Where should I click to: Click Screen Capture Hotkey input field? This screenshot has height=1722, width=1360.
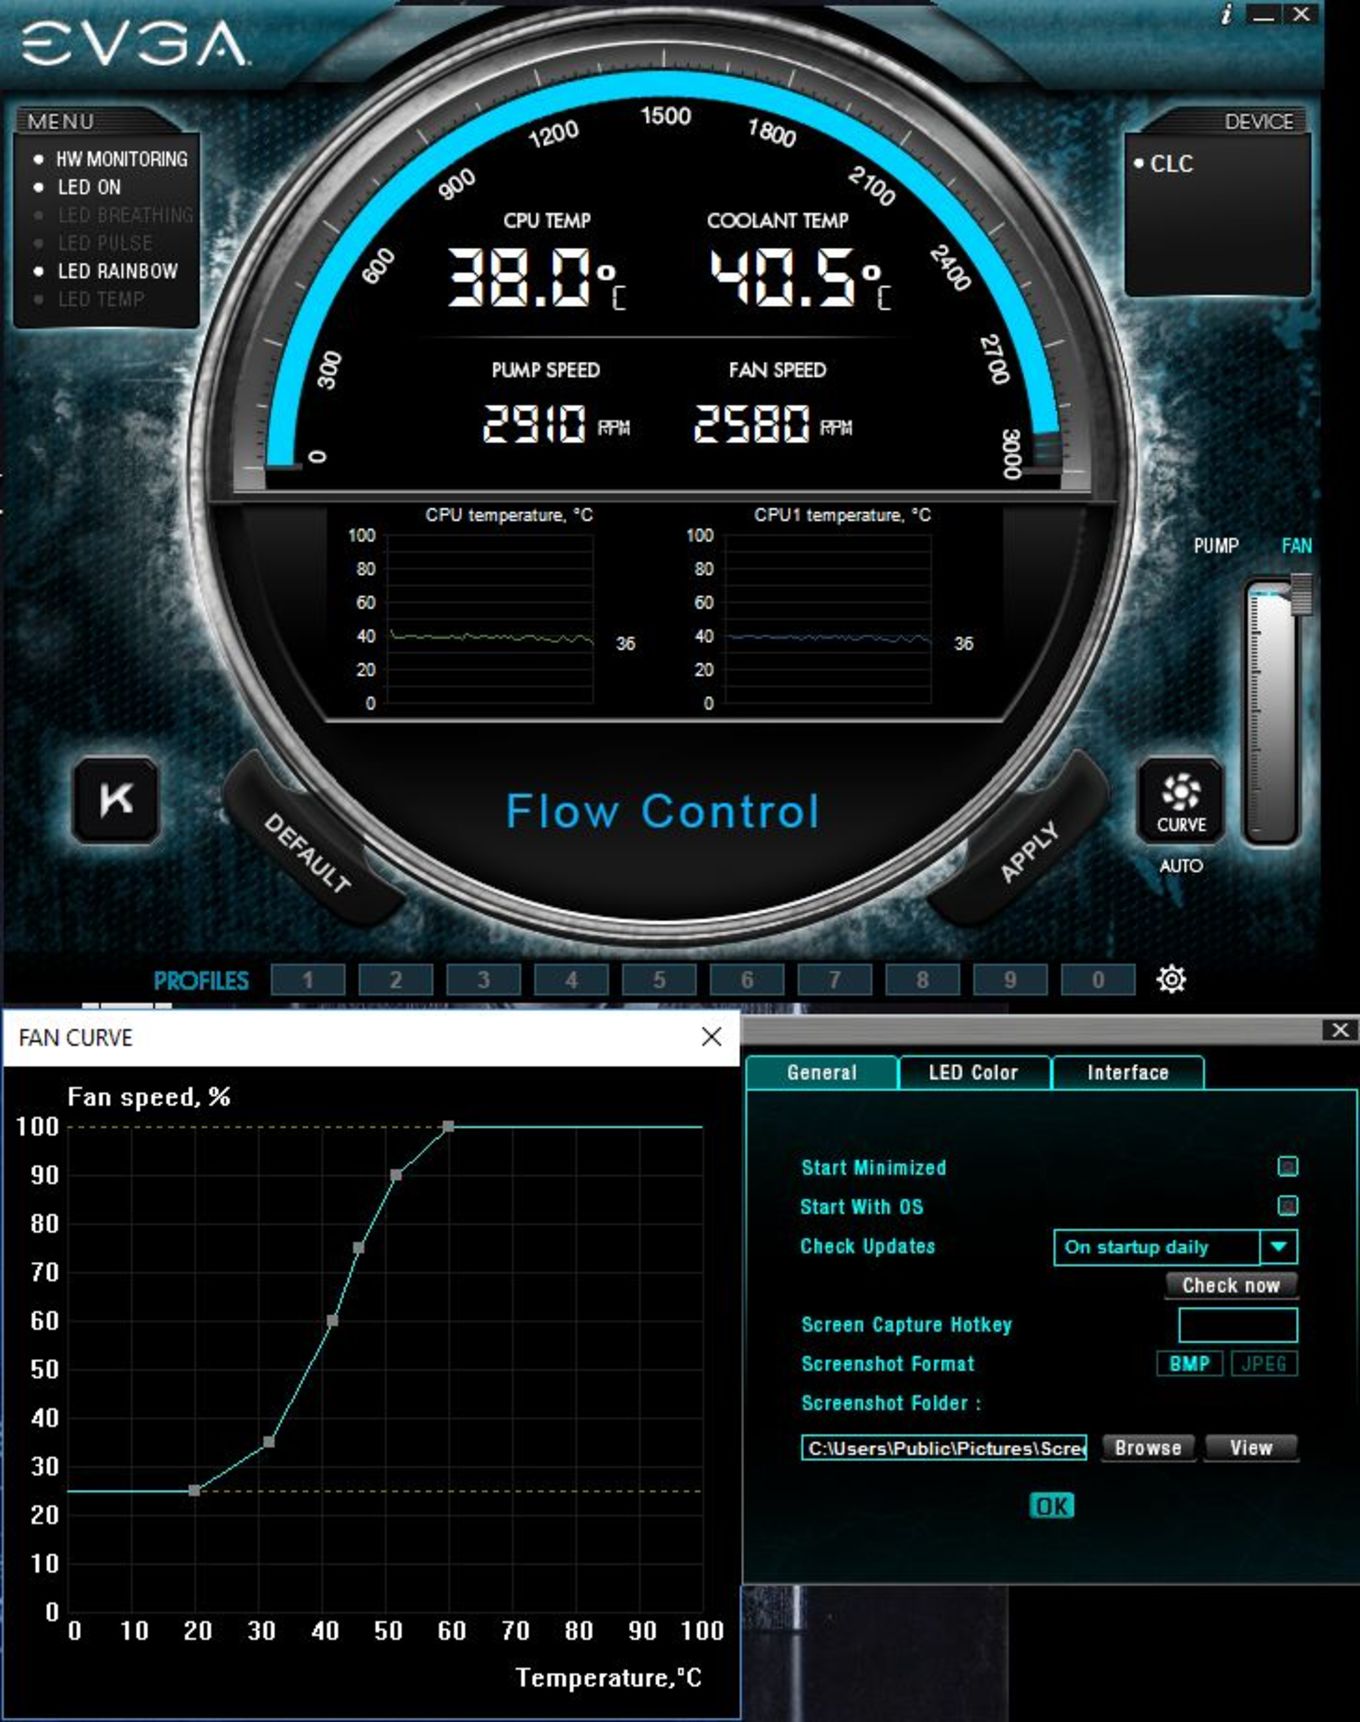coord(1238,1325)
